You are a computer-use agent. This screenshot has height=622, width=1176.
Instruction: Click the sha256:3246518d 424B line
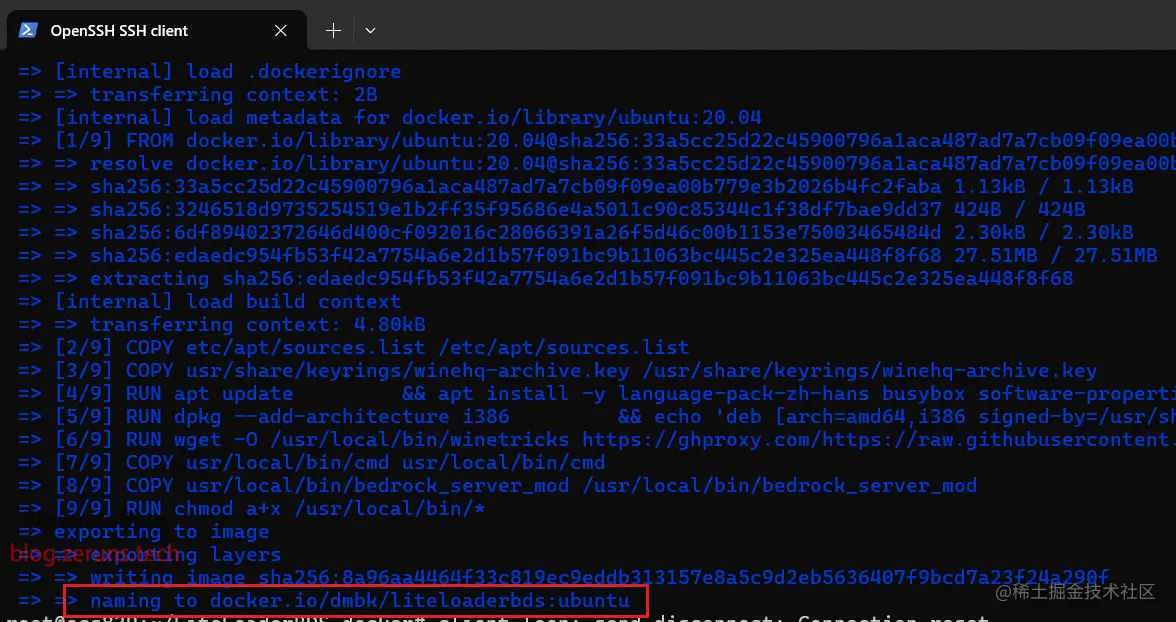(552, 209)
